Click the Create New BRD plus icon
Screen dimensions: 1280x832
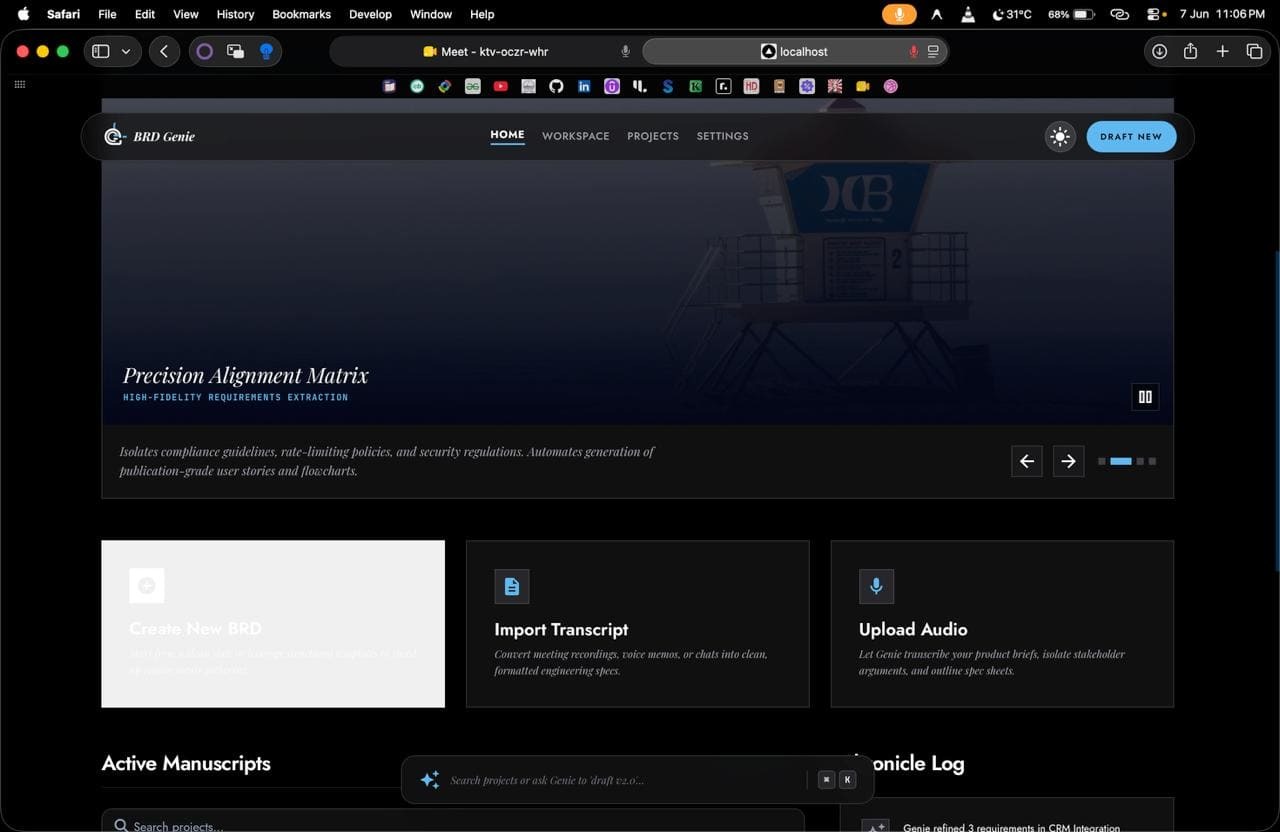(x=147, y=586)
